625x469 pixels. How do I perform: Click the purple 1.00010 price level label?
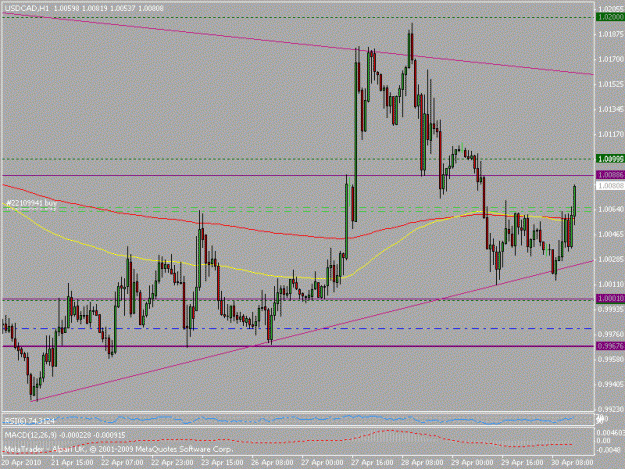click(x=610, y=298)
